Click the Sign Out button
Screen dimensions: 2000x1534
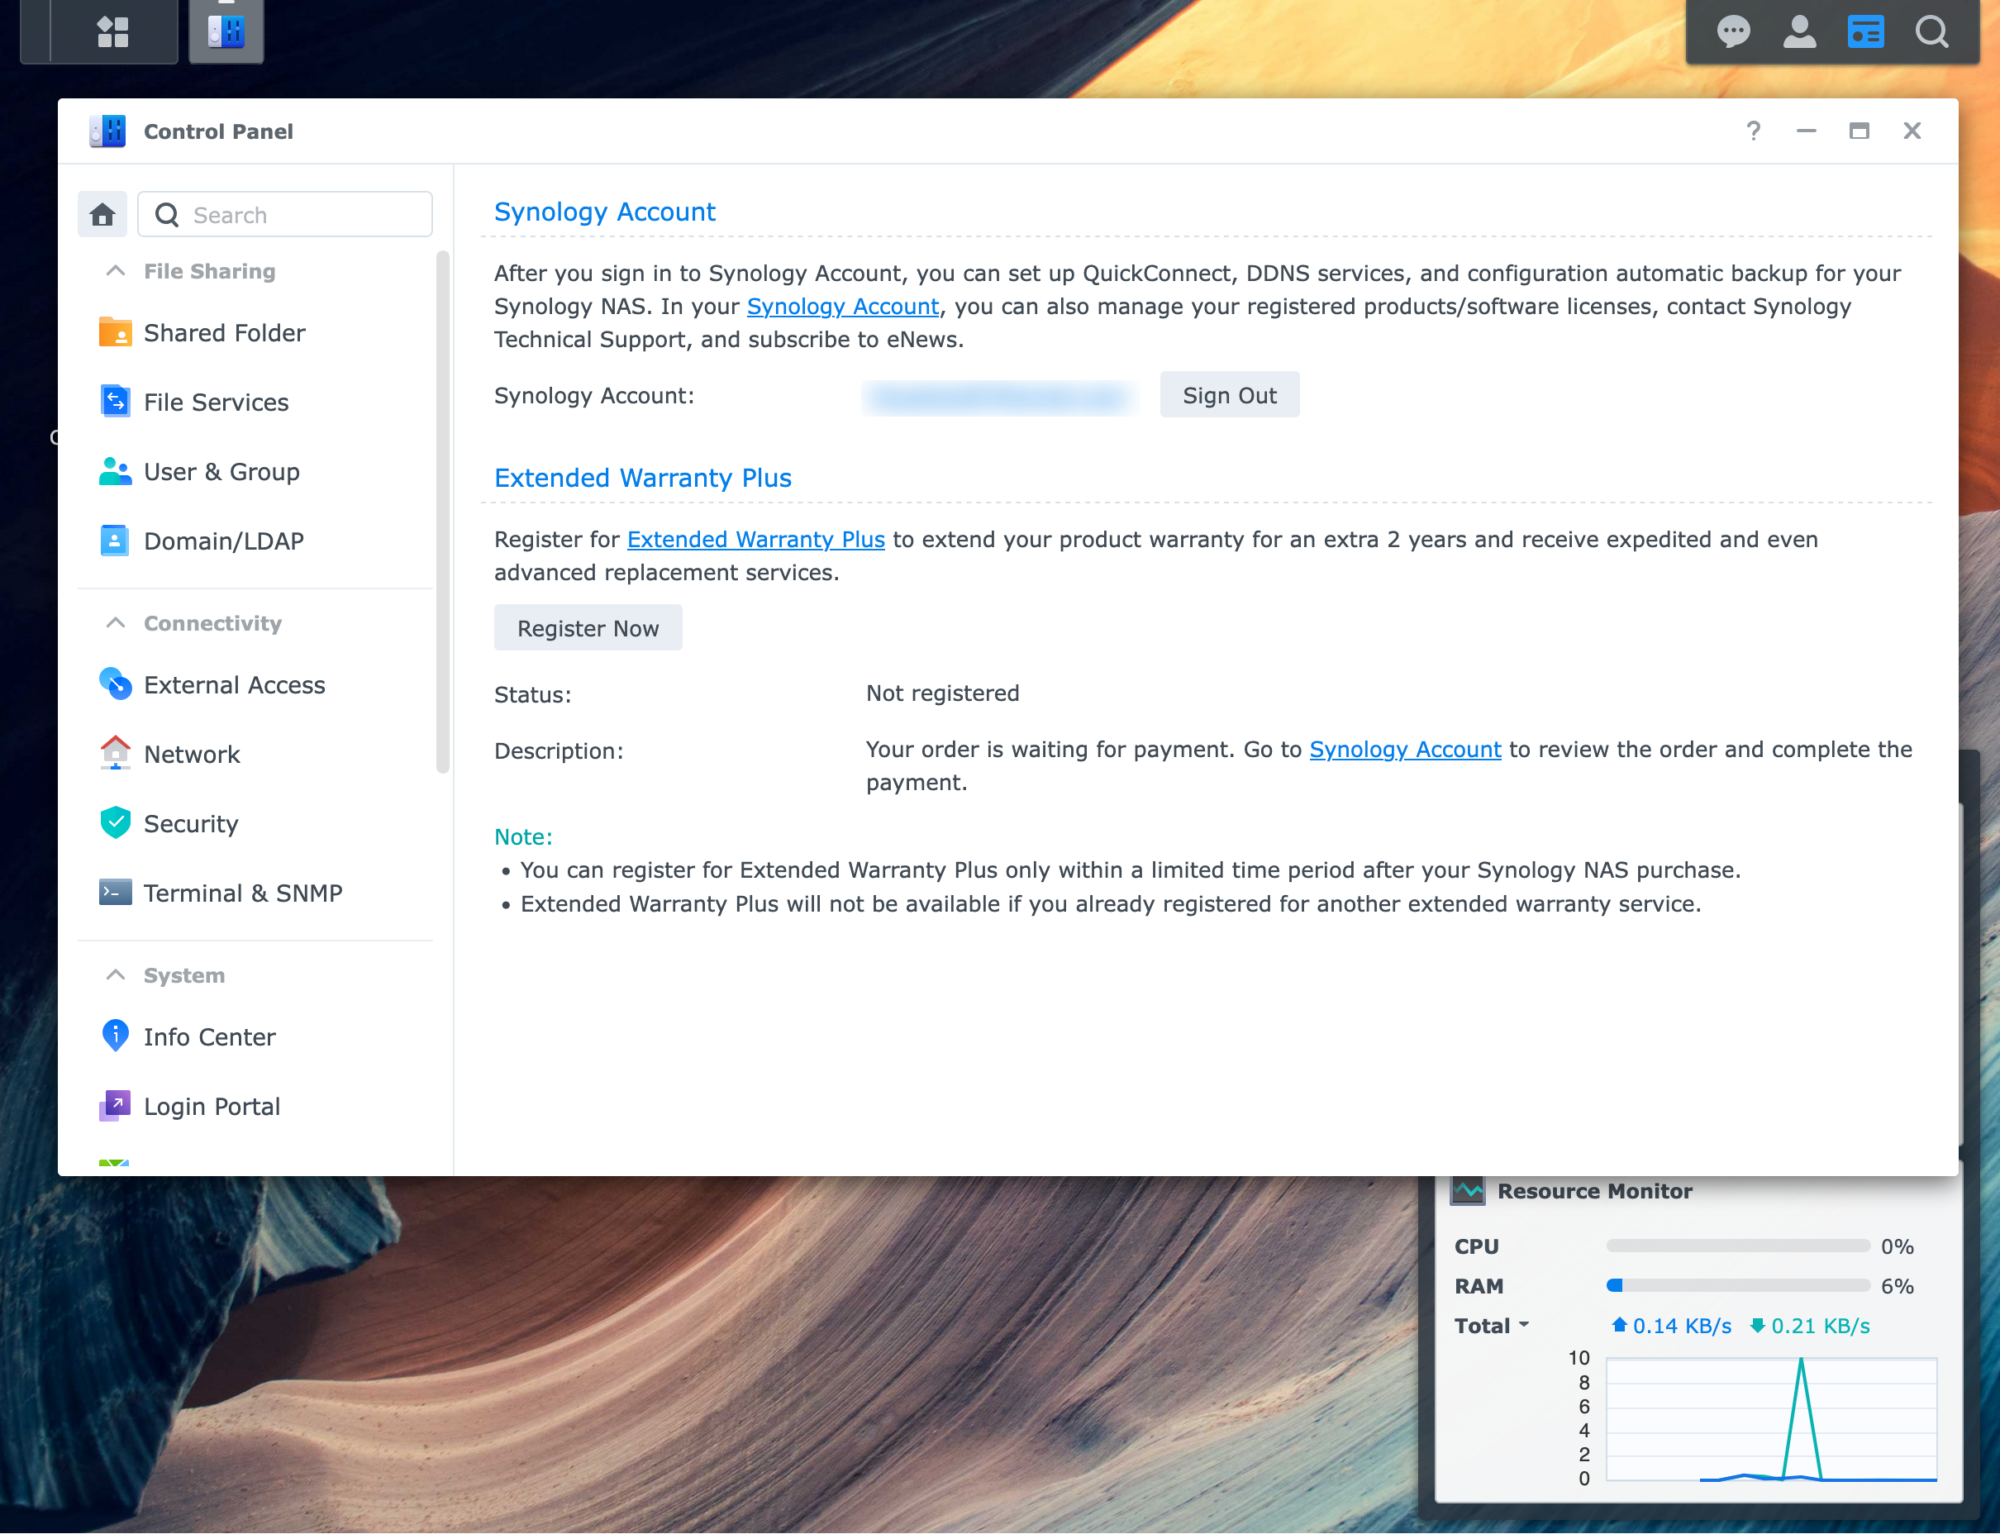click(1229, 395)
